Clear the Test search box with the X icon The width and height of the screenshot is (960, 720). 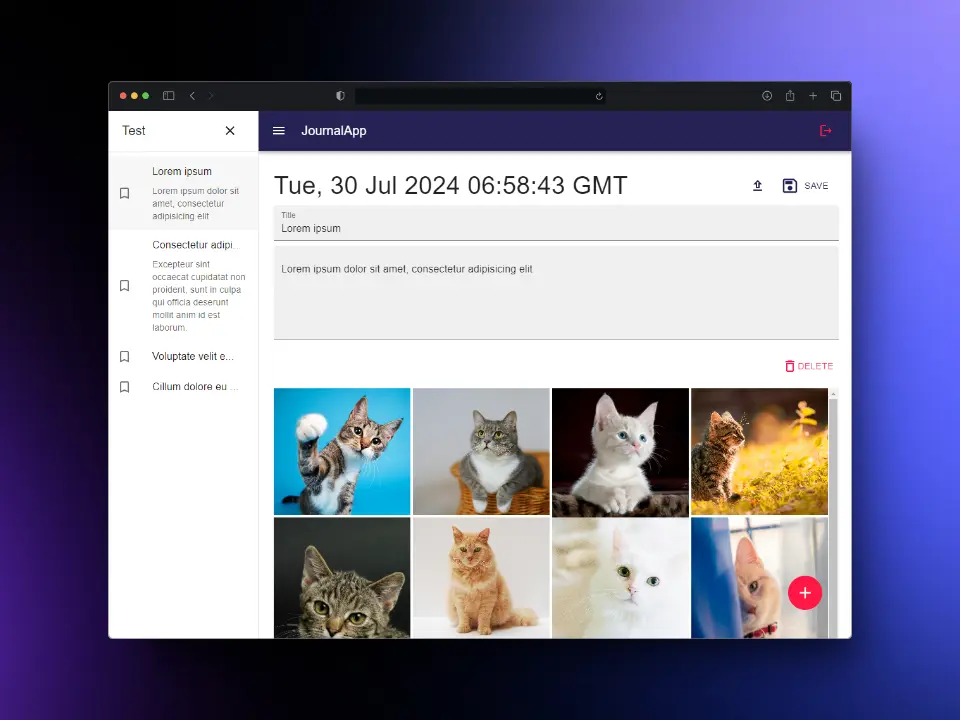[229, 130]
